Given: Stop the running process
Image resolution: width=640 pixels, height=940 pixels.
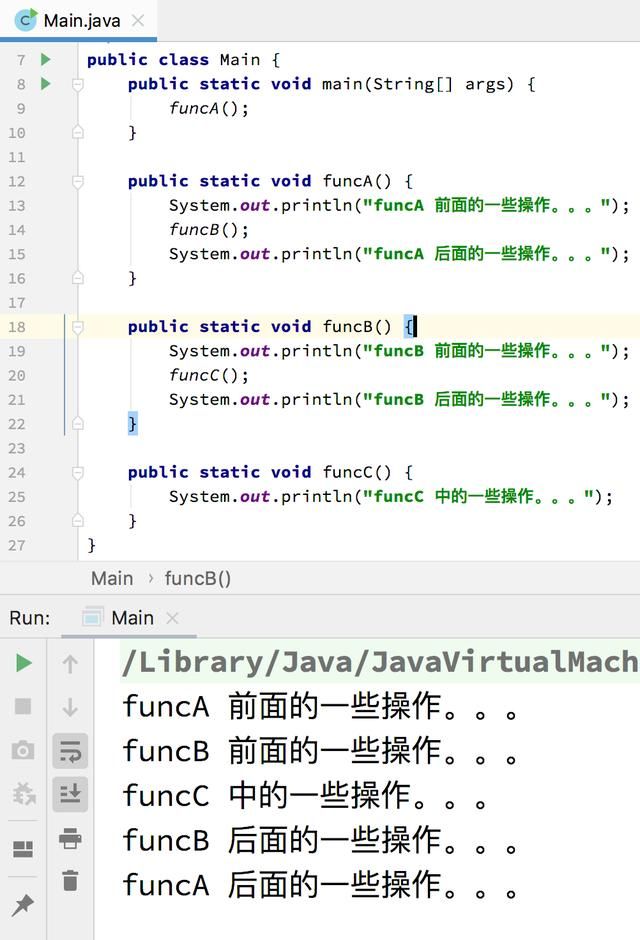Looking at the screenshot, I should coord(23,706).
